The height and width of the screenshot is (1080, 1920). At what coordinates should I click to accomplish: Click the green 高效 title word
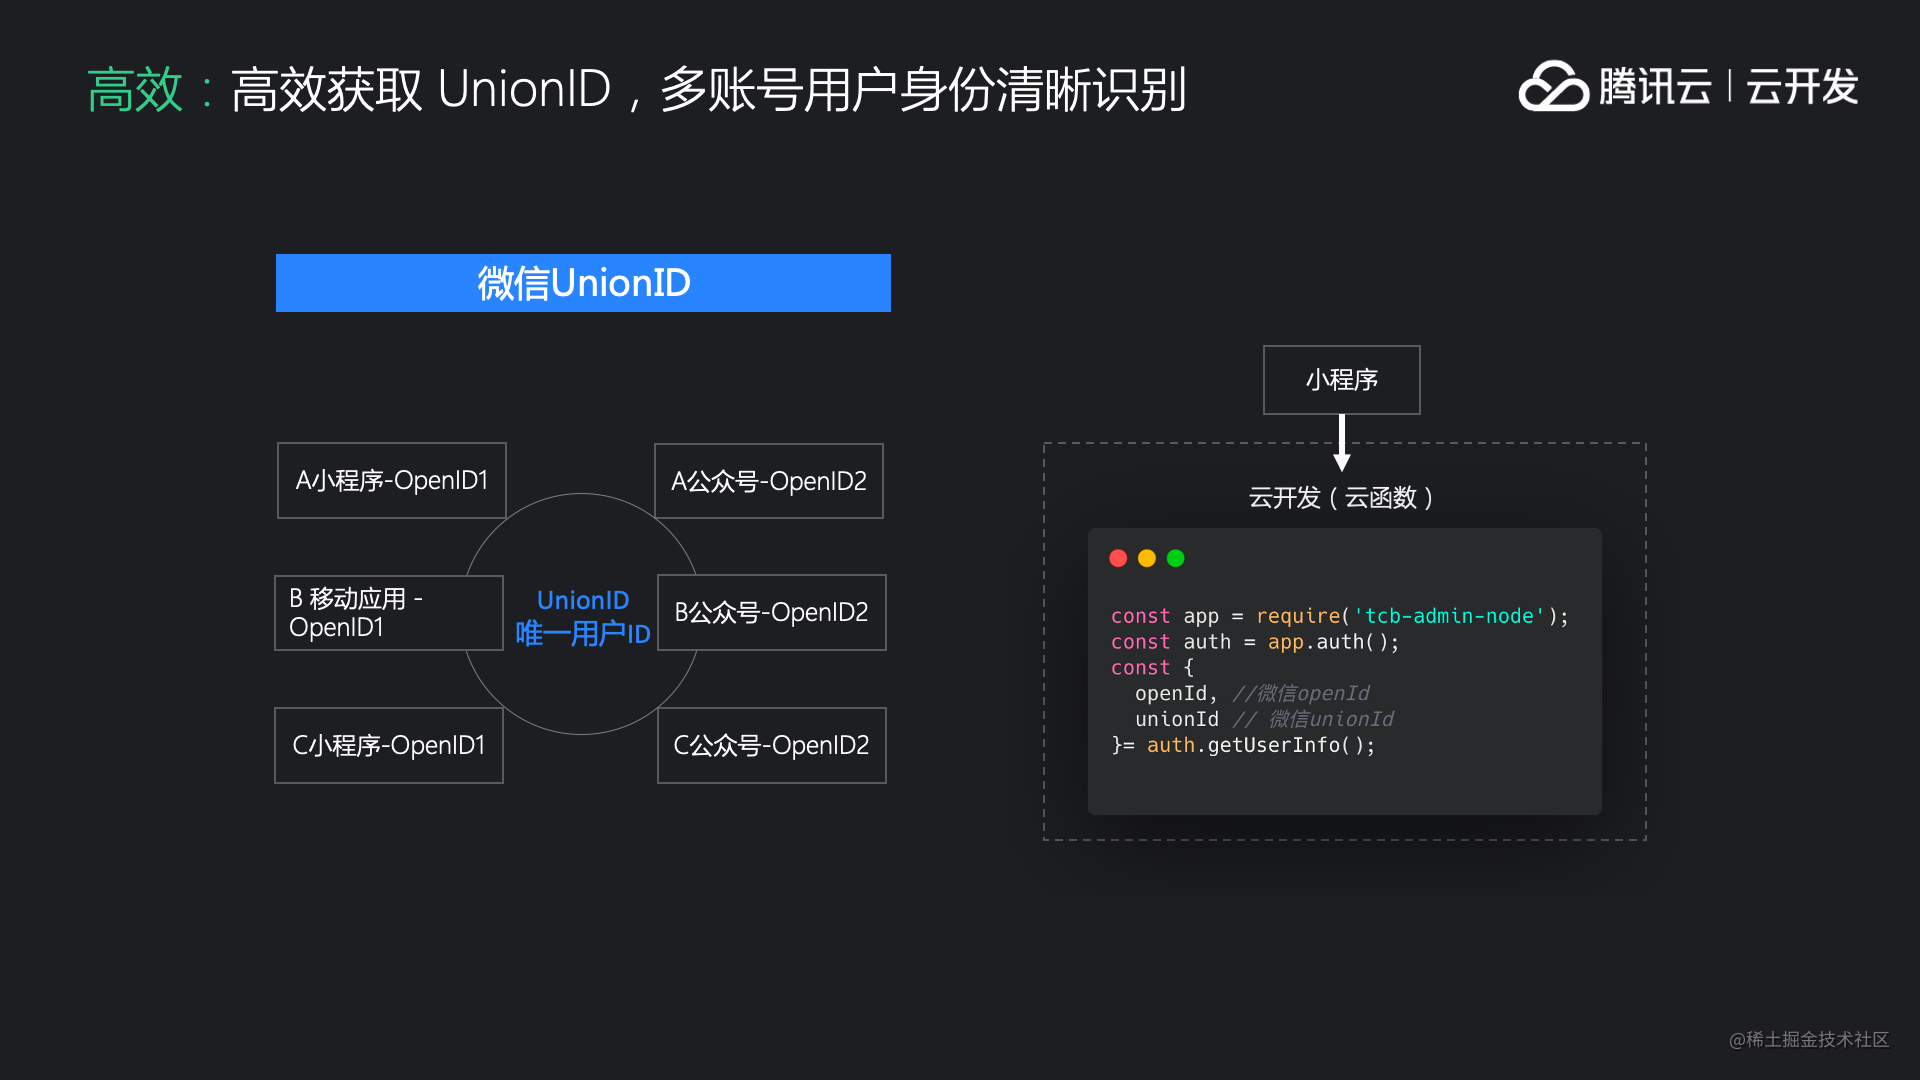(x=135, y=90)
